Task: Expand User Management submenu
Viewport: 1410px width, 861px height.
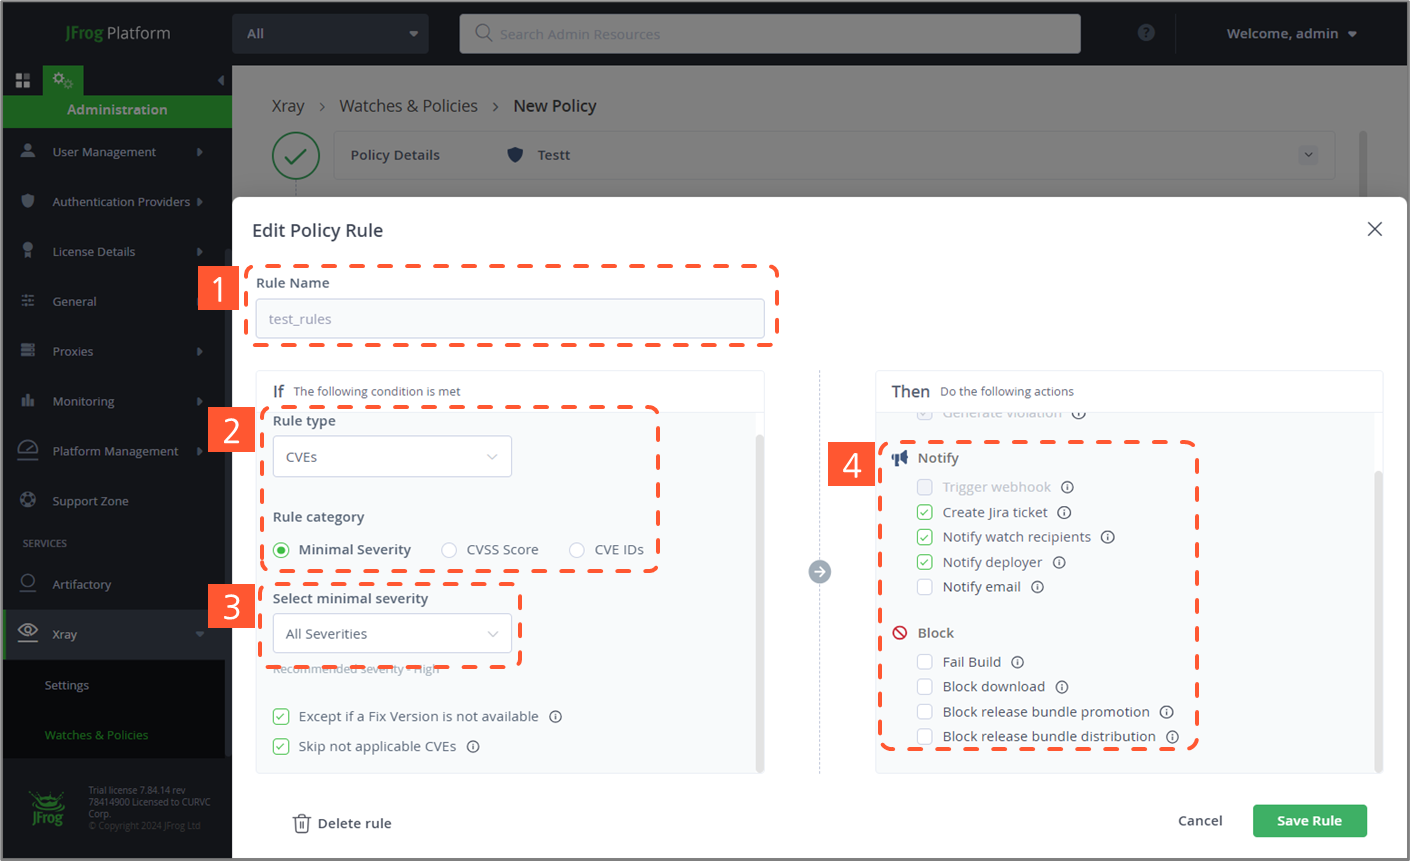Action: pos(200,152)
